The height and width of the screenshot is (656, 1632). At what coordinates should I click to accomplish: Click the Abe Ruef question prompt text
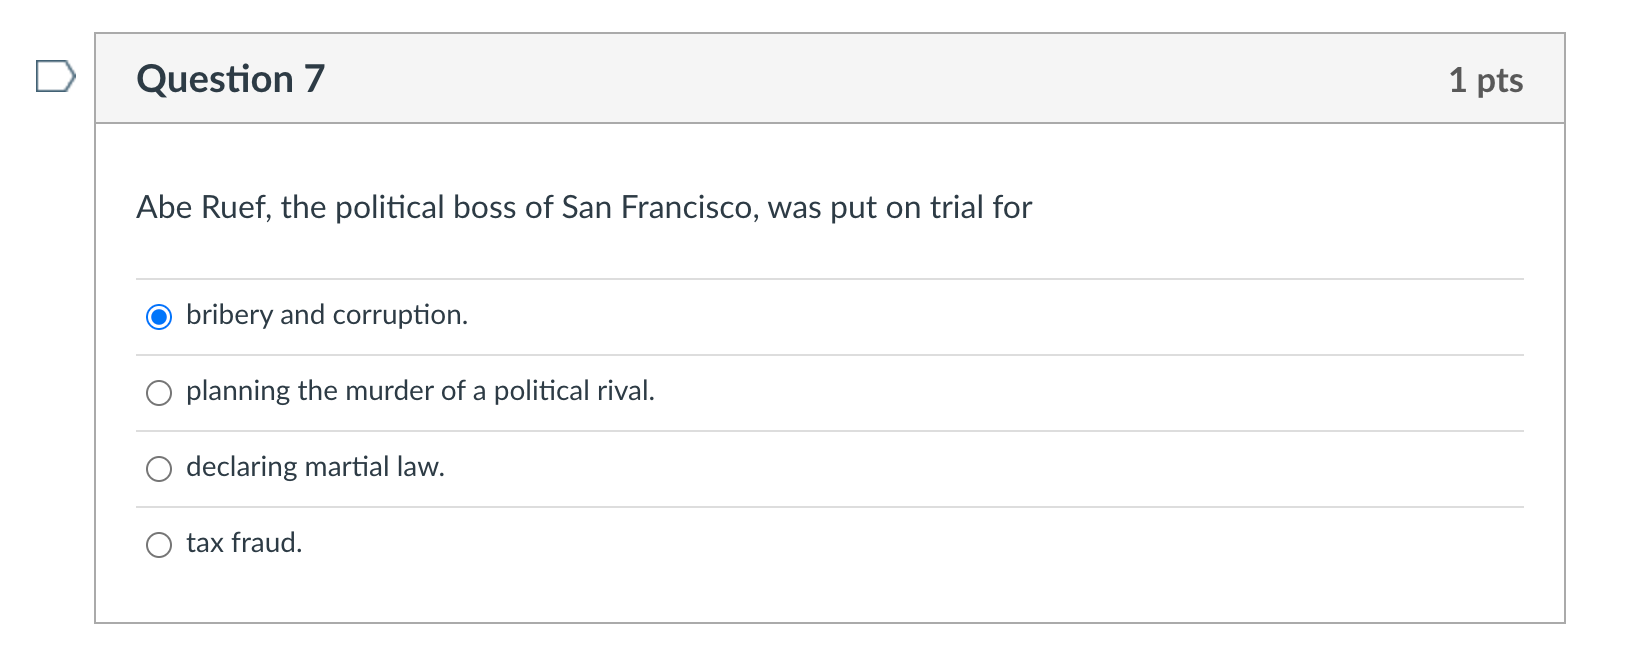pos(584,208)
